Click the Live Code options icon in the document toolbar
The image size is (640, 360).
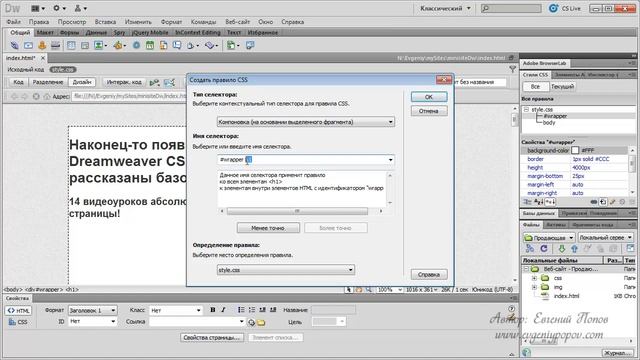[155, 82]
